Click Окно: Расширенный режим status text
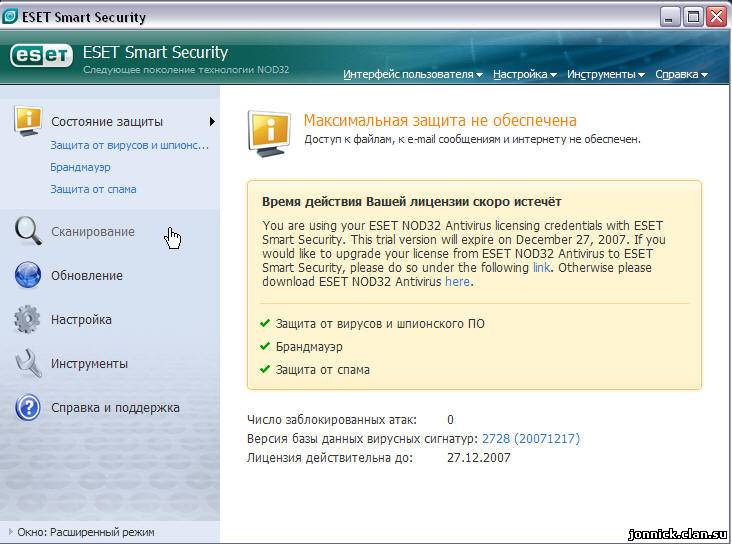 click(x=86, y=532)
